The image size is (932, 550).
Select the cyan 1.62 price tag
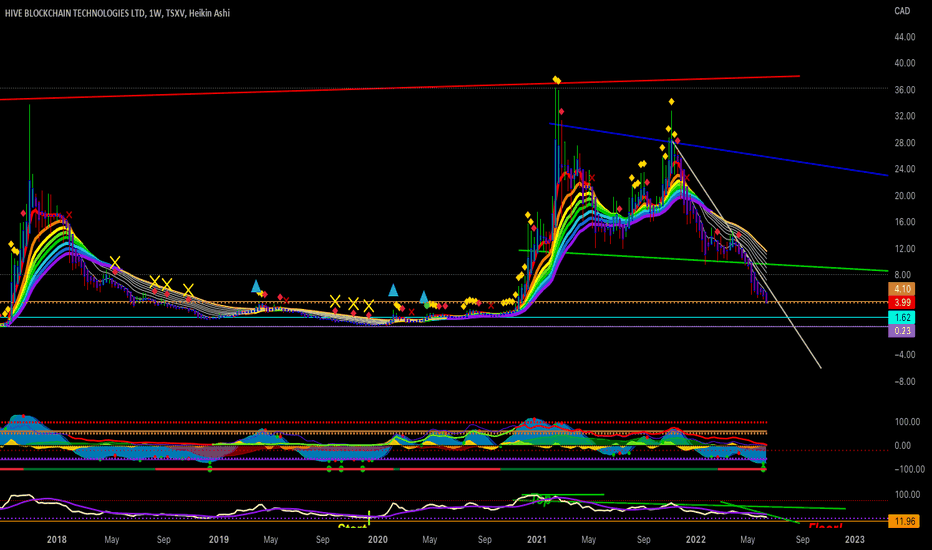[902, 318]
